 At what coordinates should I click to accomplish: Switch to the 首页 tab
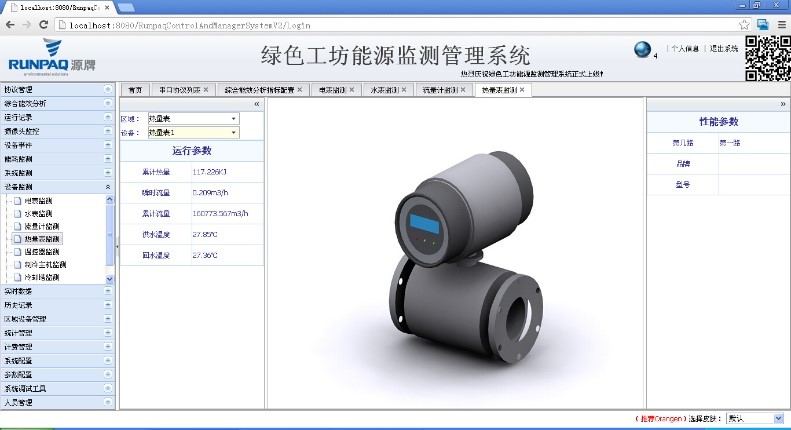(135, 90)
